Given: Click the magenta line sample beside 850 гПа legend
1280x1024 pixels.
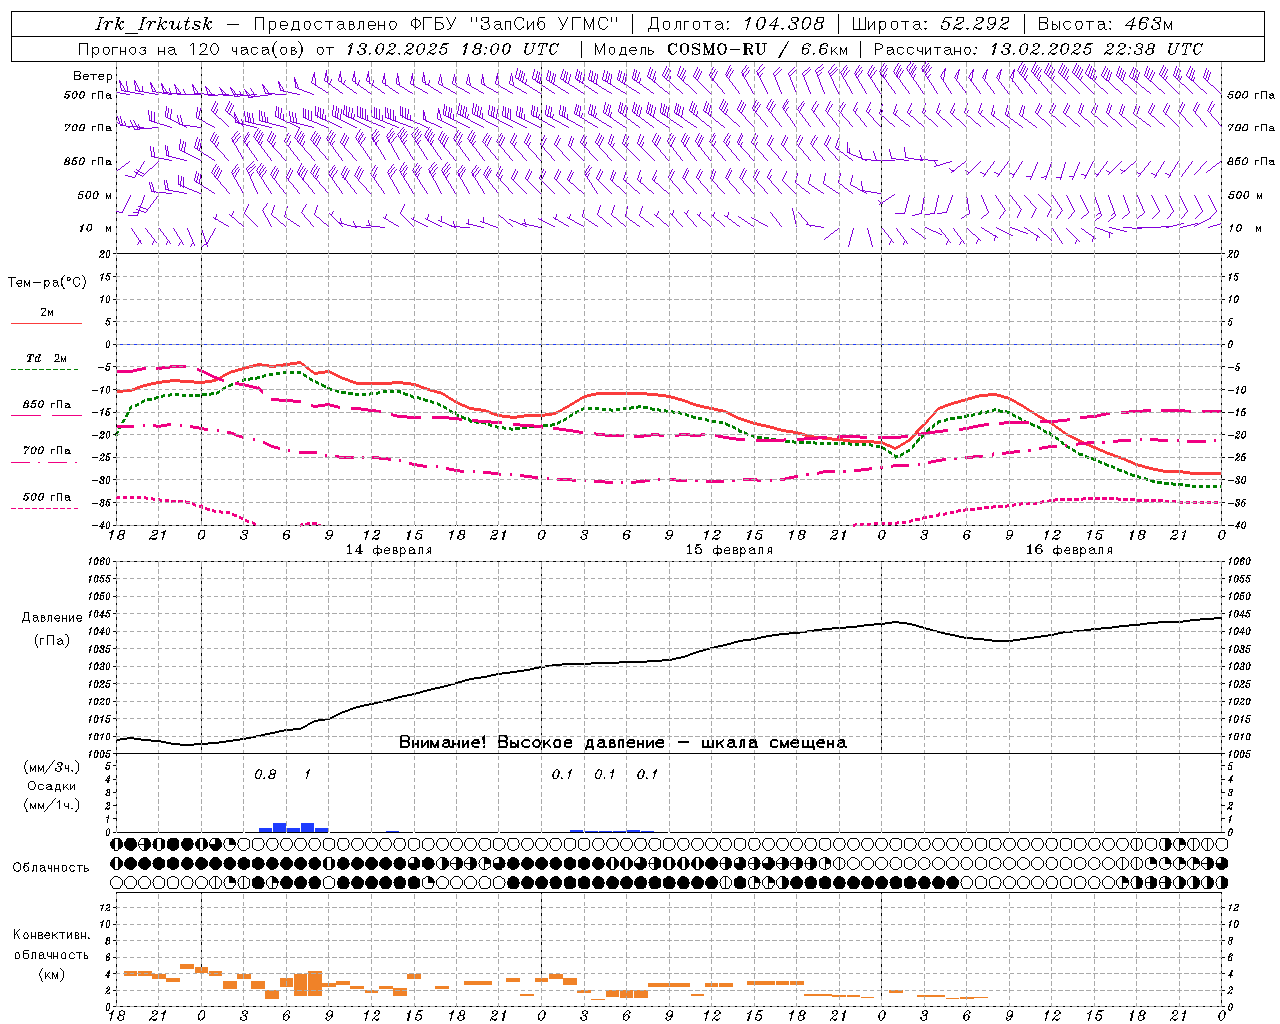Looking at the screenshot, I should tap(46, 416).
